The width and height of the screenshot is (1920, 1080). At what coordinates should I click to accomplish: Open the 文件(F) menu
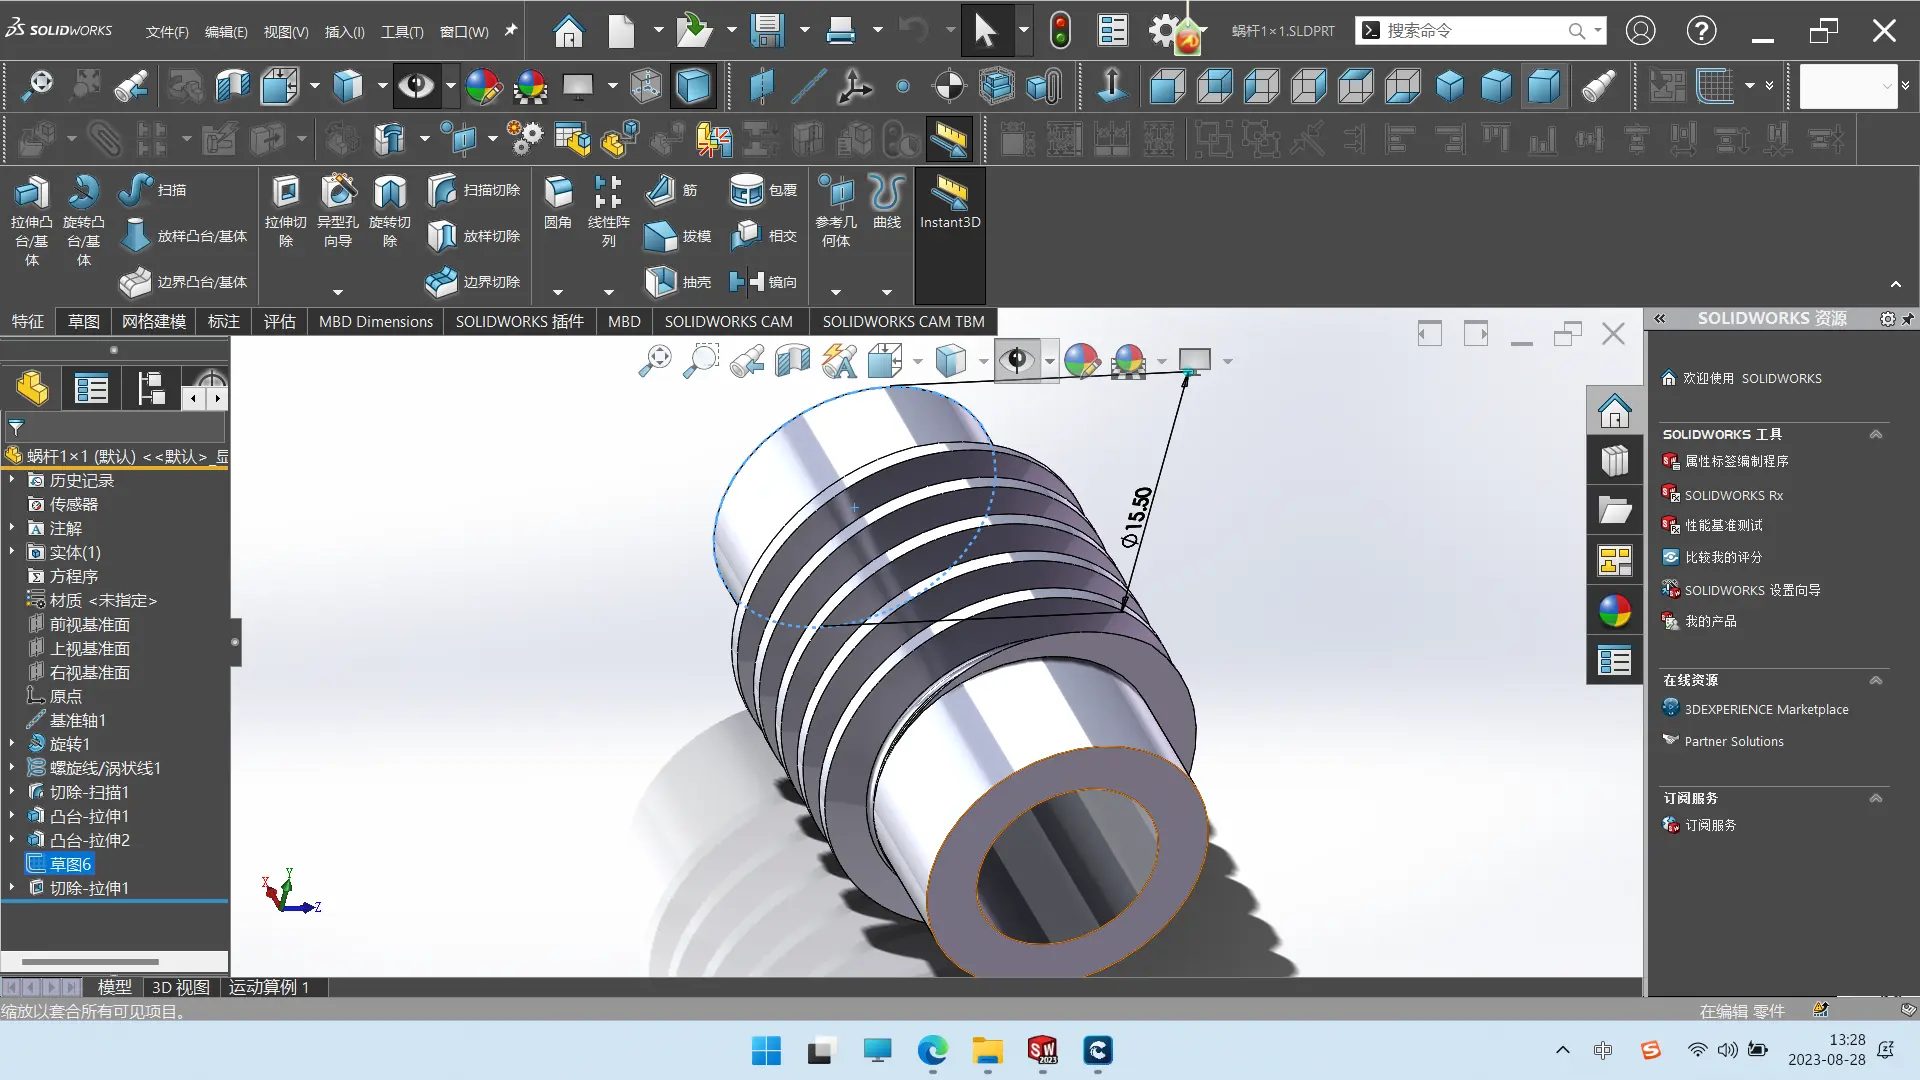click(x=167, y=32)
